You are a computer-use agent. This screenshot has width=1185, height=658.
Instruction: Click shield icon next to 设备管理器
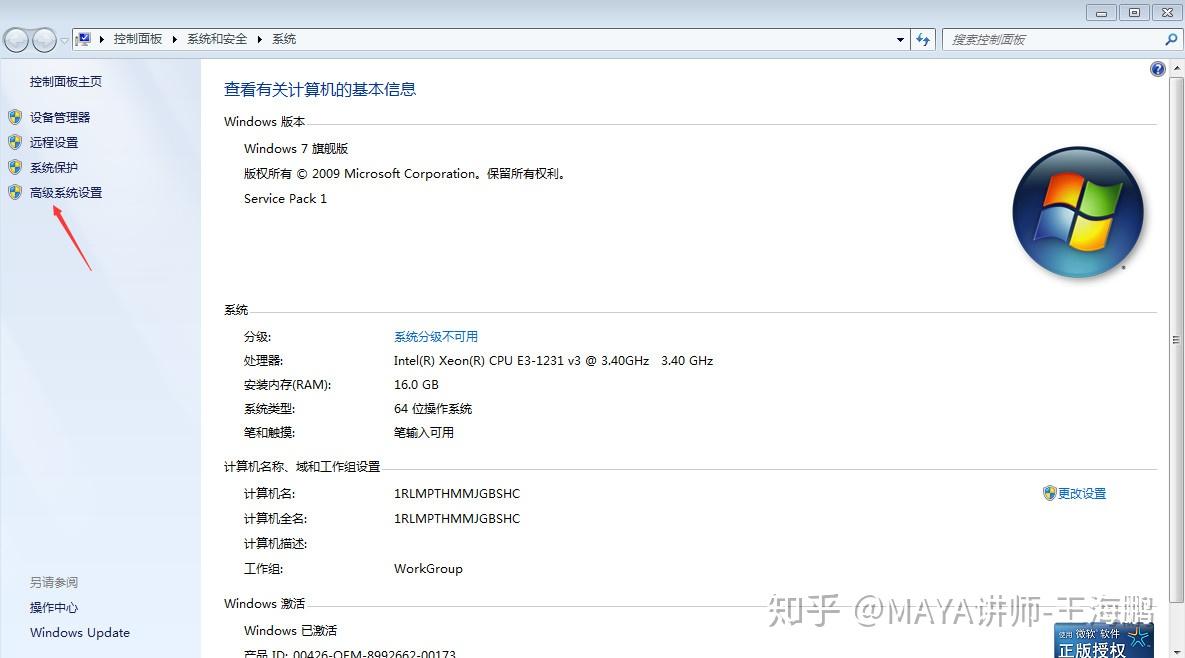[15, 117]
